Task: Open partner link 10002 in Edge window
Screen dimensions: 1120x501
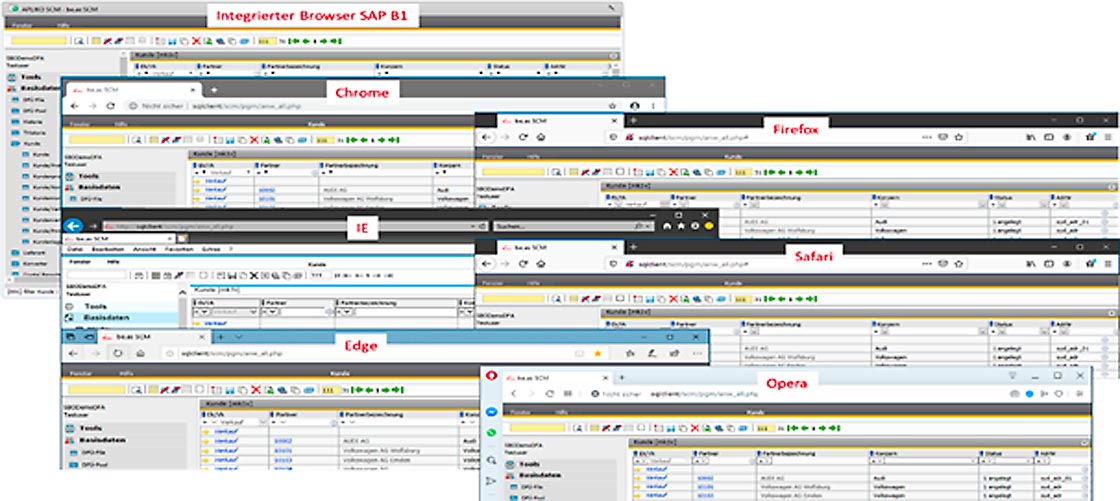Action: 283,440
